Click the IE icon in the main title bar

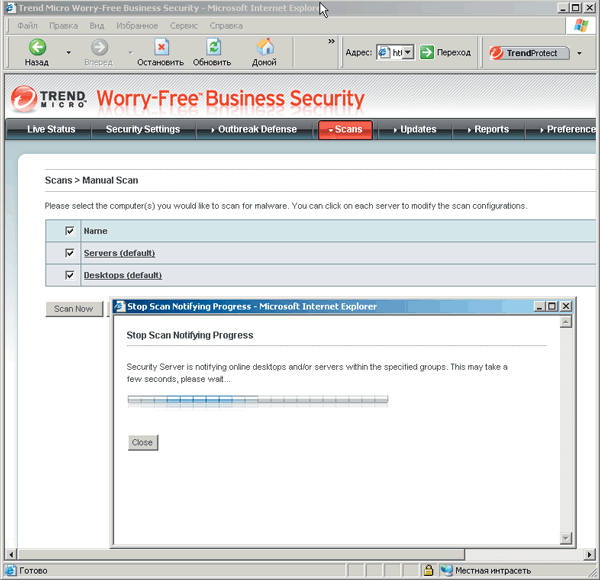(10, 8)
